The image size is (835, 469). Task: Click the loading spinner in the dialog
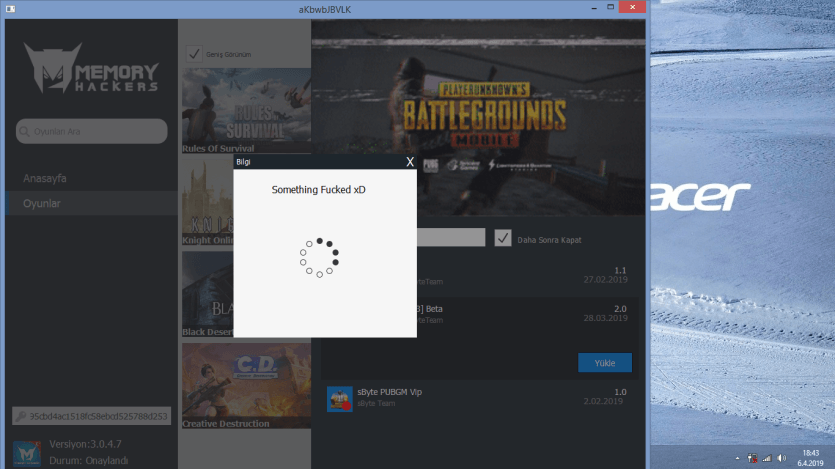(320, 258)
